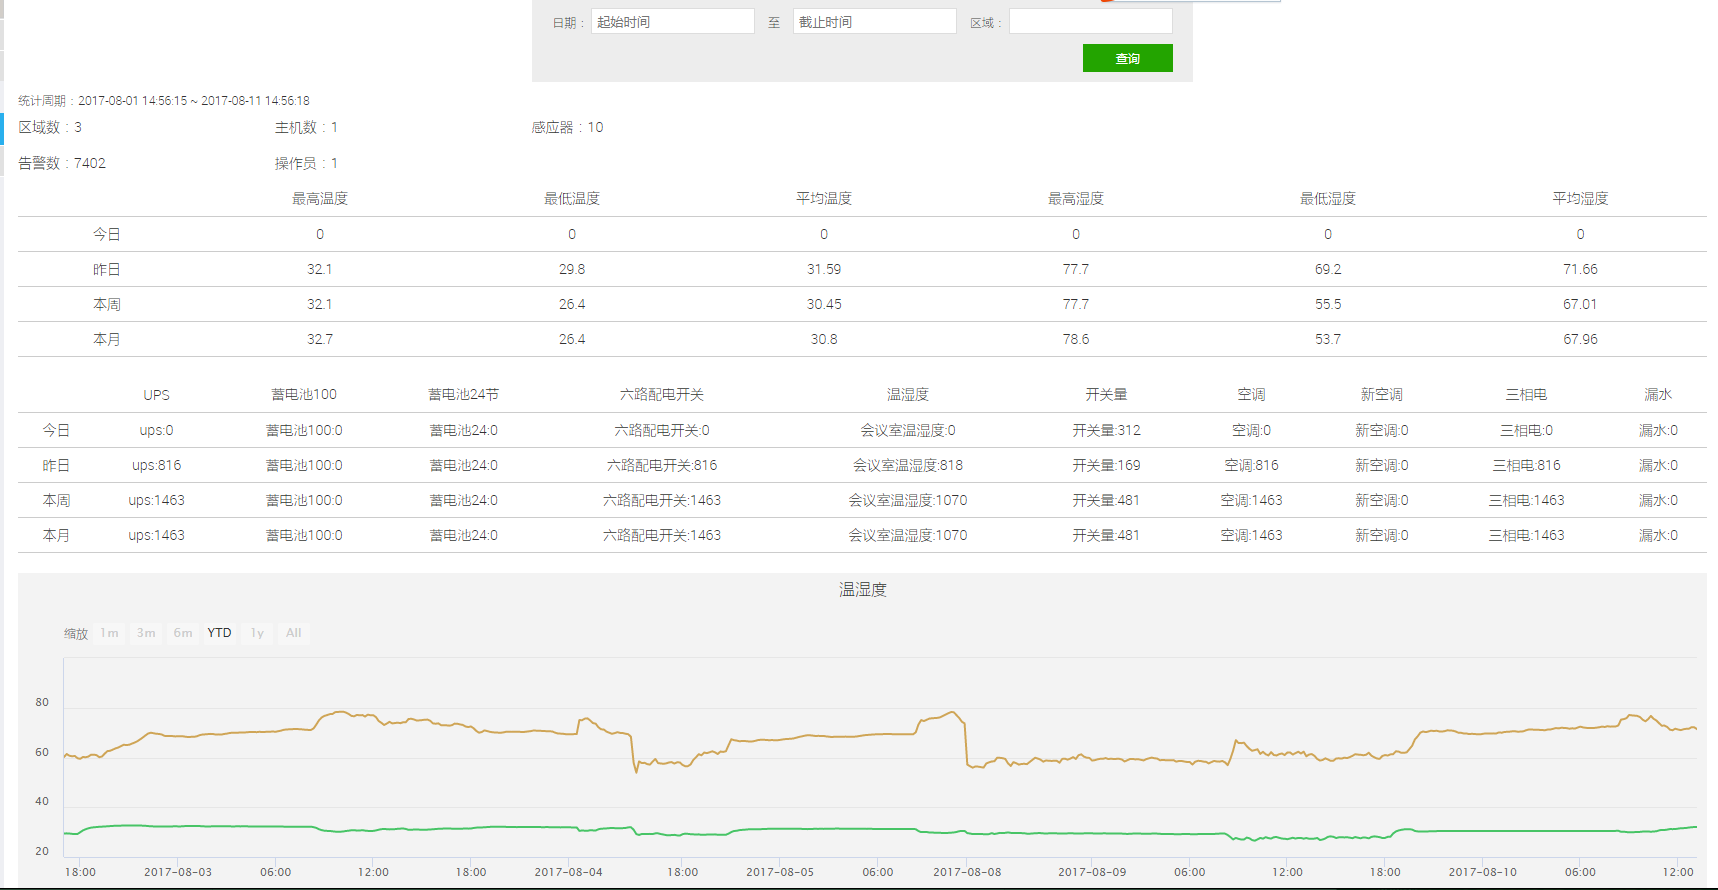Click the UPS column header
The height and width of the screenshot is (890, 1718).
tap(156, 395)
